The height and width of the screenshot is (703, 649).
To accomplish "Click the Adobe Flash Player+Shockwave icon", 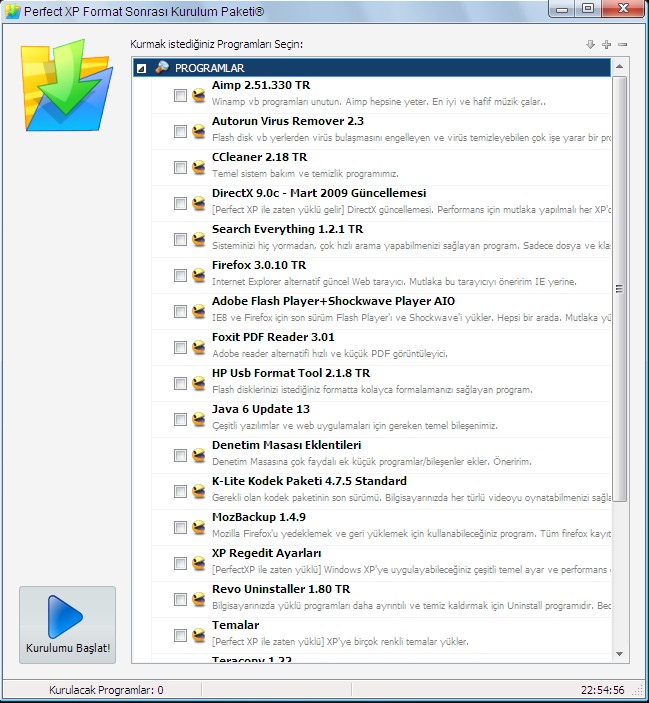I will pos(199,311).
